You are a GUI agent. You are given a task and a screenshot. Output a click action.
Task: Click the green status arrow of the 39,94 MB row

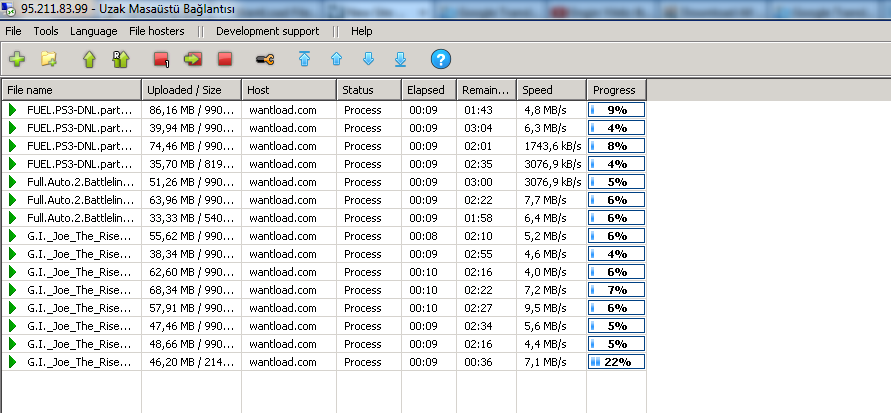[x=13, y=128]
